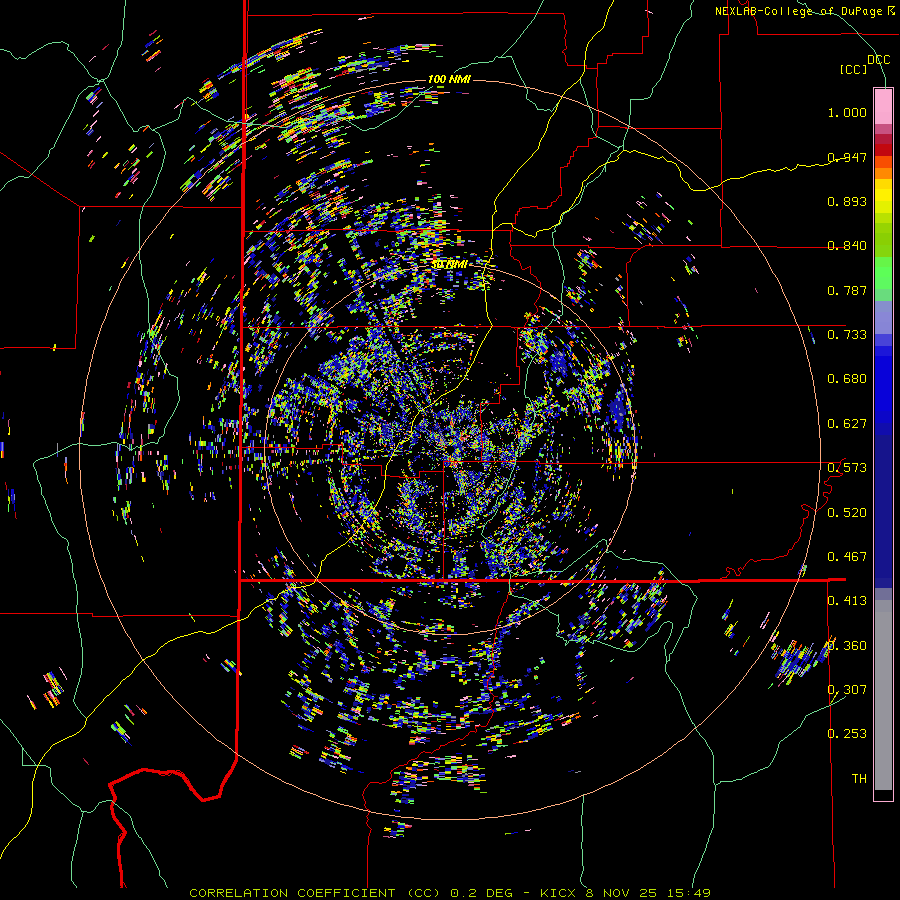This screenshot has width=900, height=900.
Task: Pick the bright green swatch beside 0.787
Action: click(883, 278)
